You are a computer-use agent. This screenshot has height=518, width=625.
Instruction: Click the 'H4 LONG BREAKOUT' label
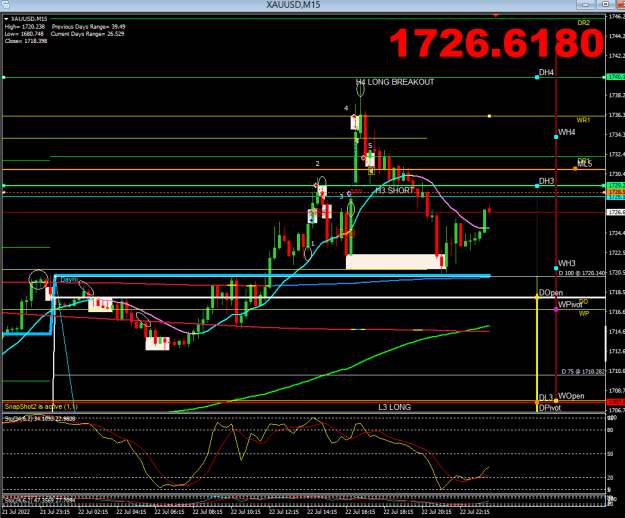[x=395, y=82]
